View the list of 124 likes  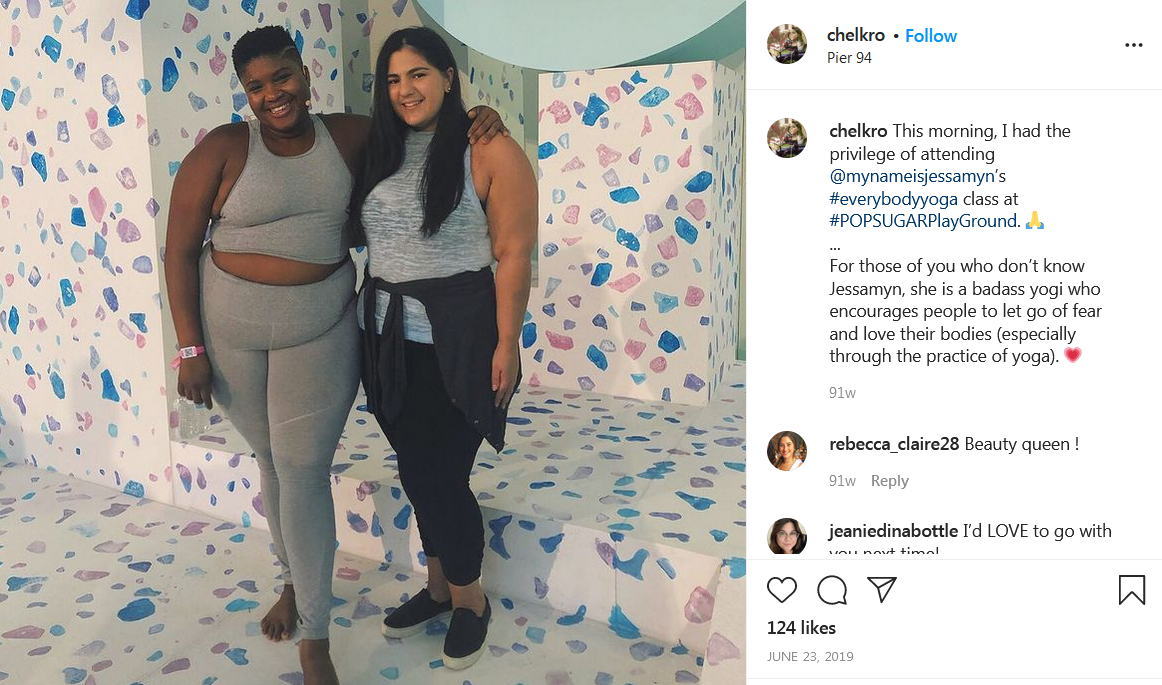pos(801,628)
